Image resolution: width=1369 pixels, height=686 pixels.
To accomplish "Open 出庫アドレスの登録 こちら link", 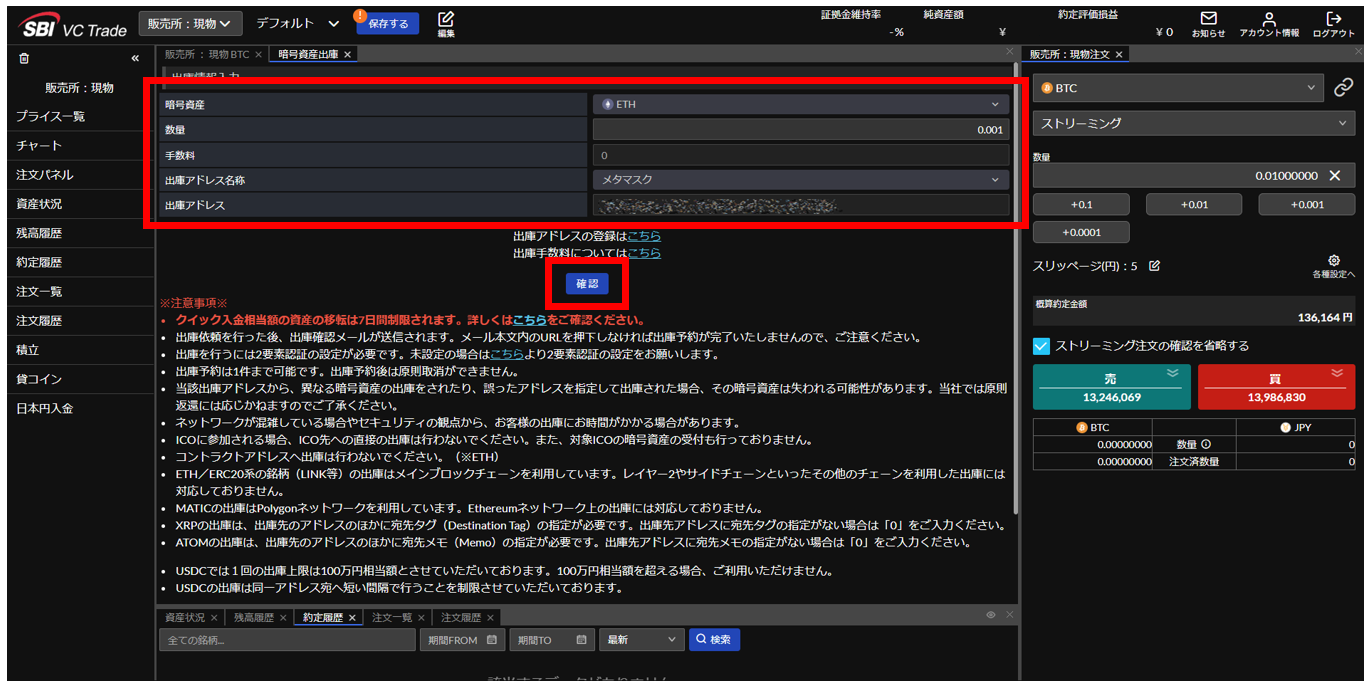I will [644, 236].
